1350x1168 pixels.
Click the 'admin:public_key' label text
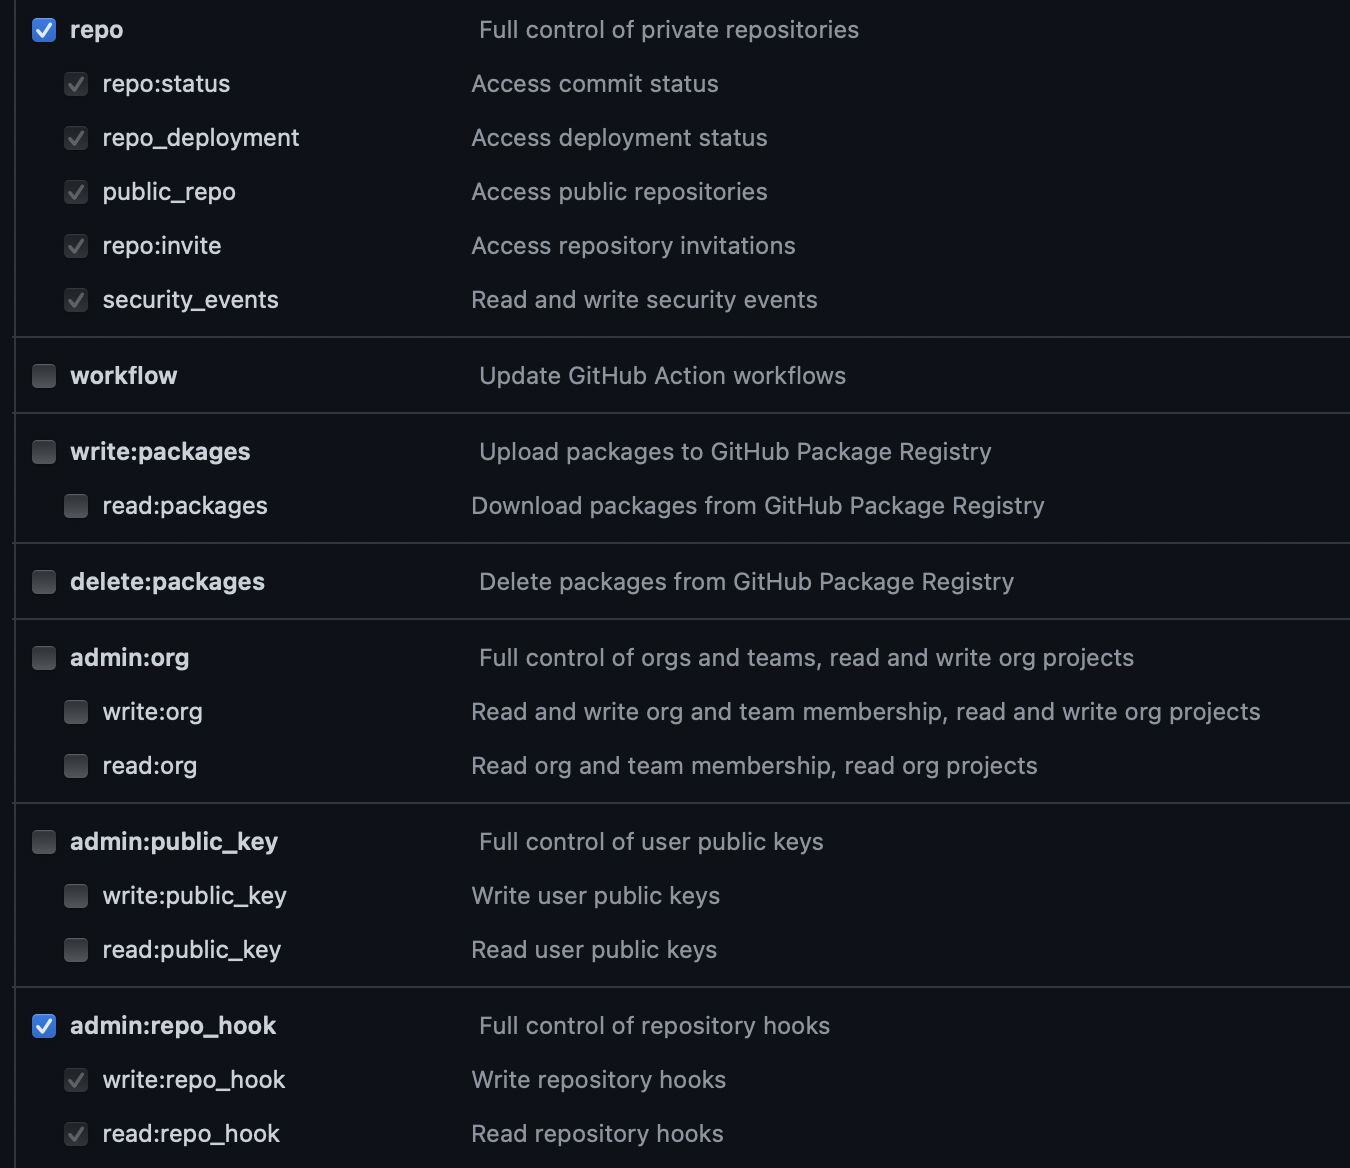click(x=174, y=842)
